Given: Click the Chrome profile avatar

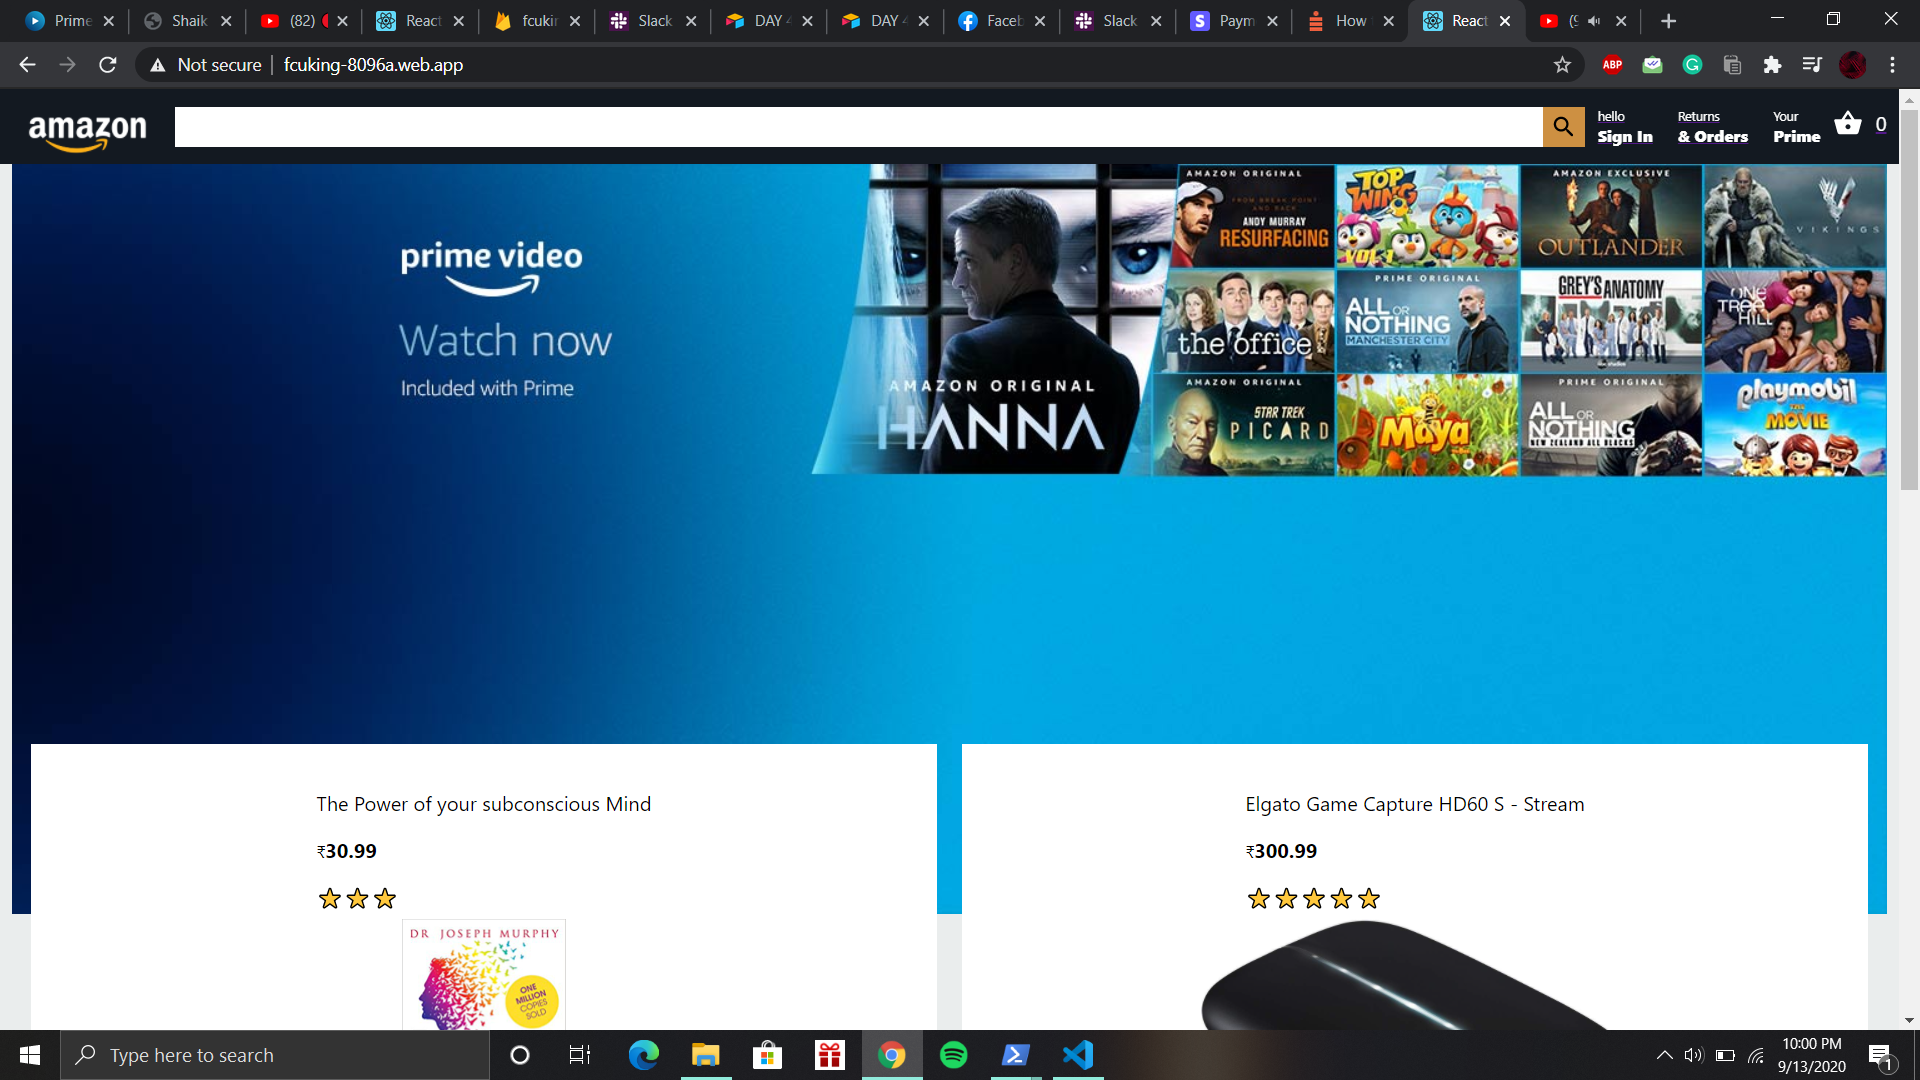Looking at the screenshot, I should (1852, 65).
